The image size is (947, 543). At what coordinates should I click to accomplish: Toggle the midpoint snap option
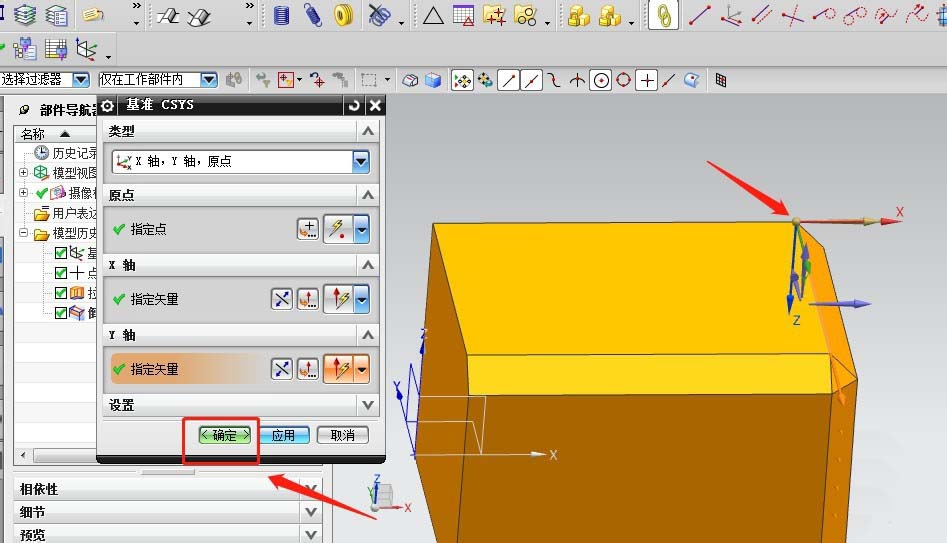point(531,80)
